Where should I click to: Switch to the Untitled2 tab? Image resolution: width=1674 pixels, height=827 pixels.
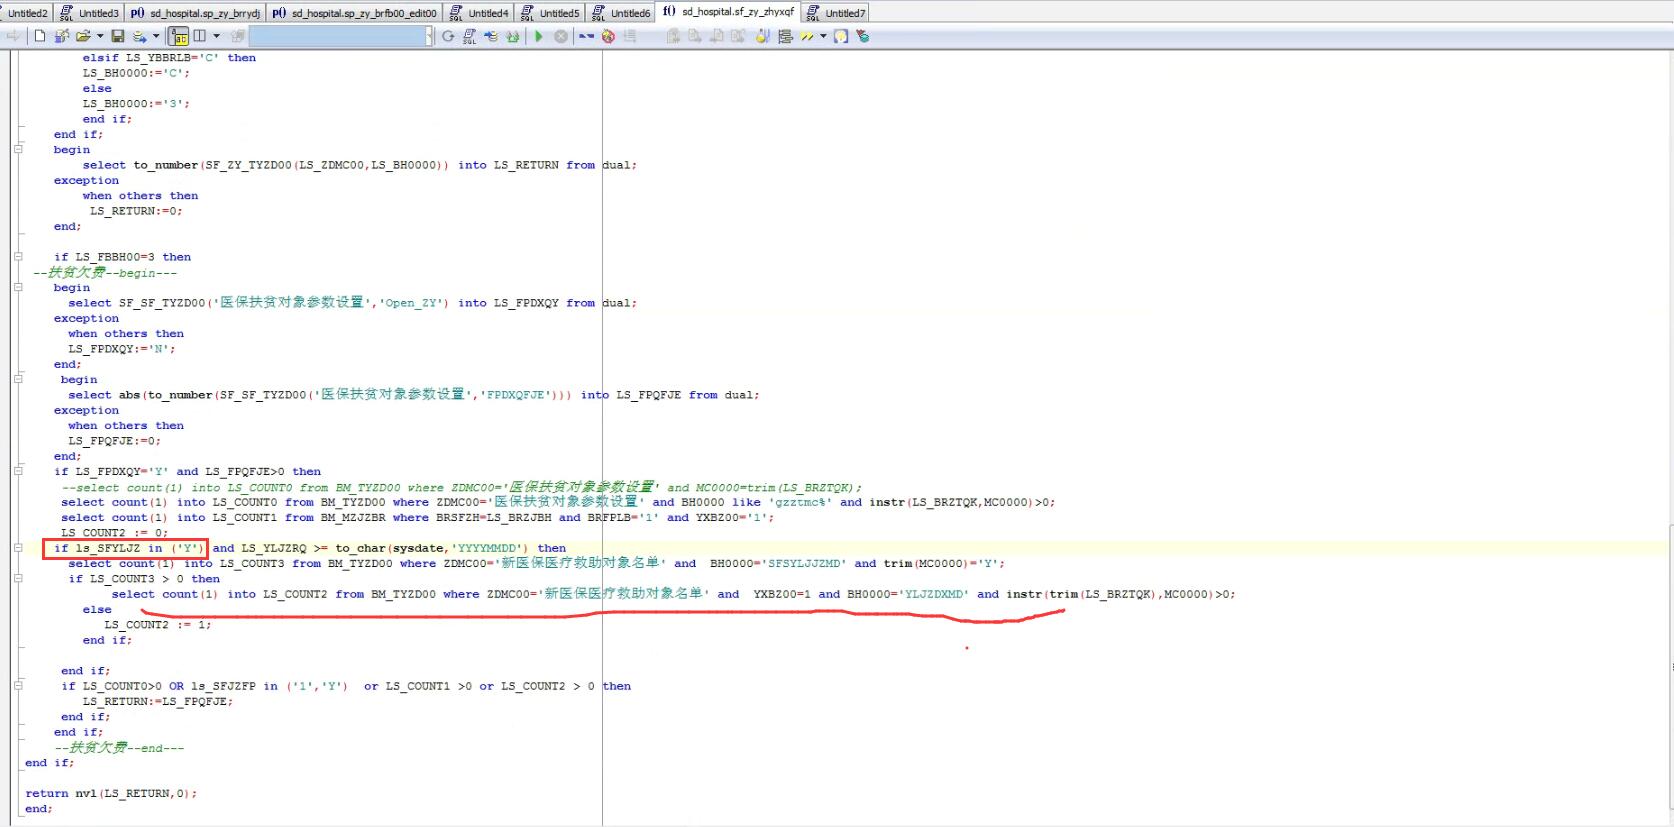[27, 13]
